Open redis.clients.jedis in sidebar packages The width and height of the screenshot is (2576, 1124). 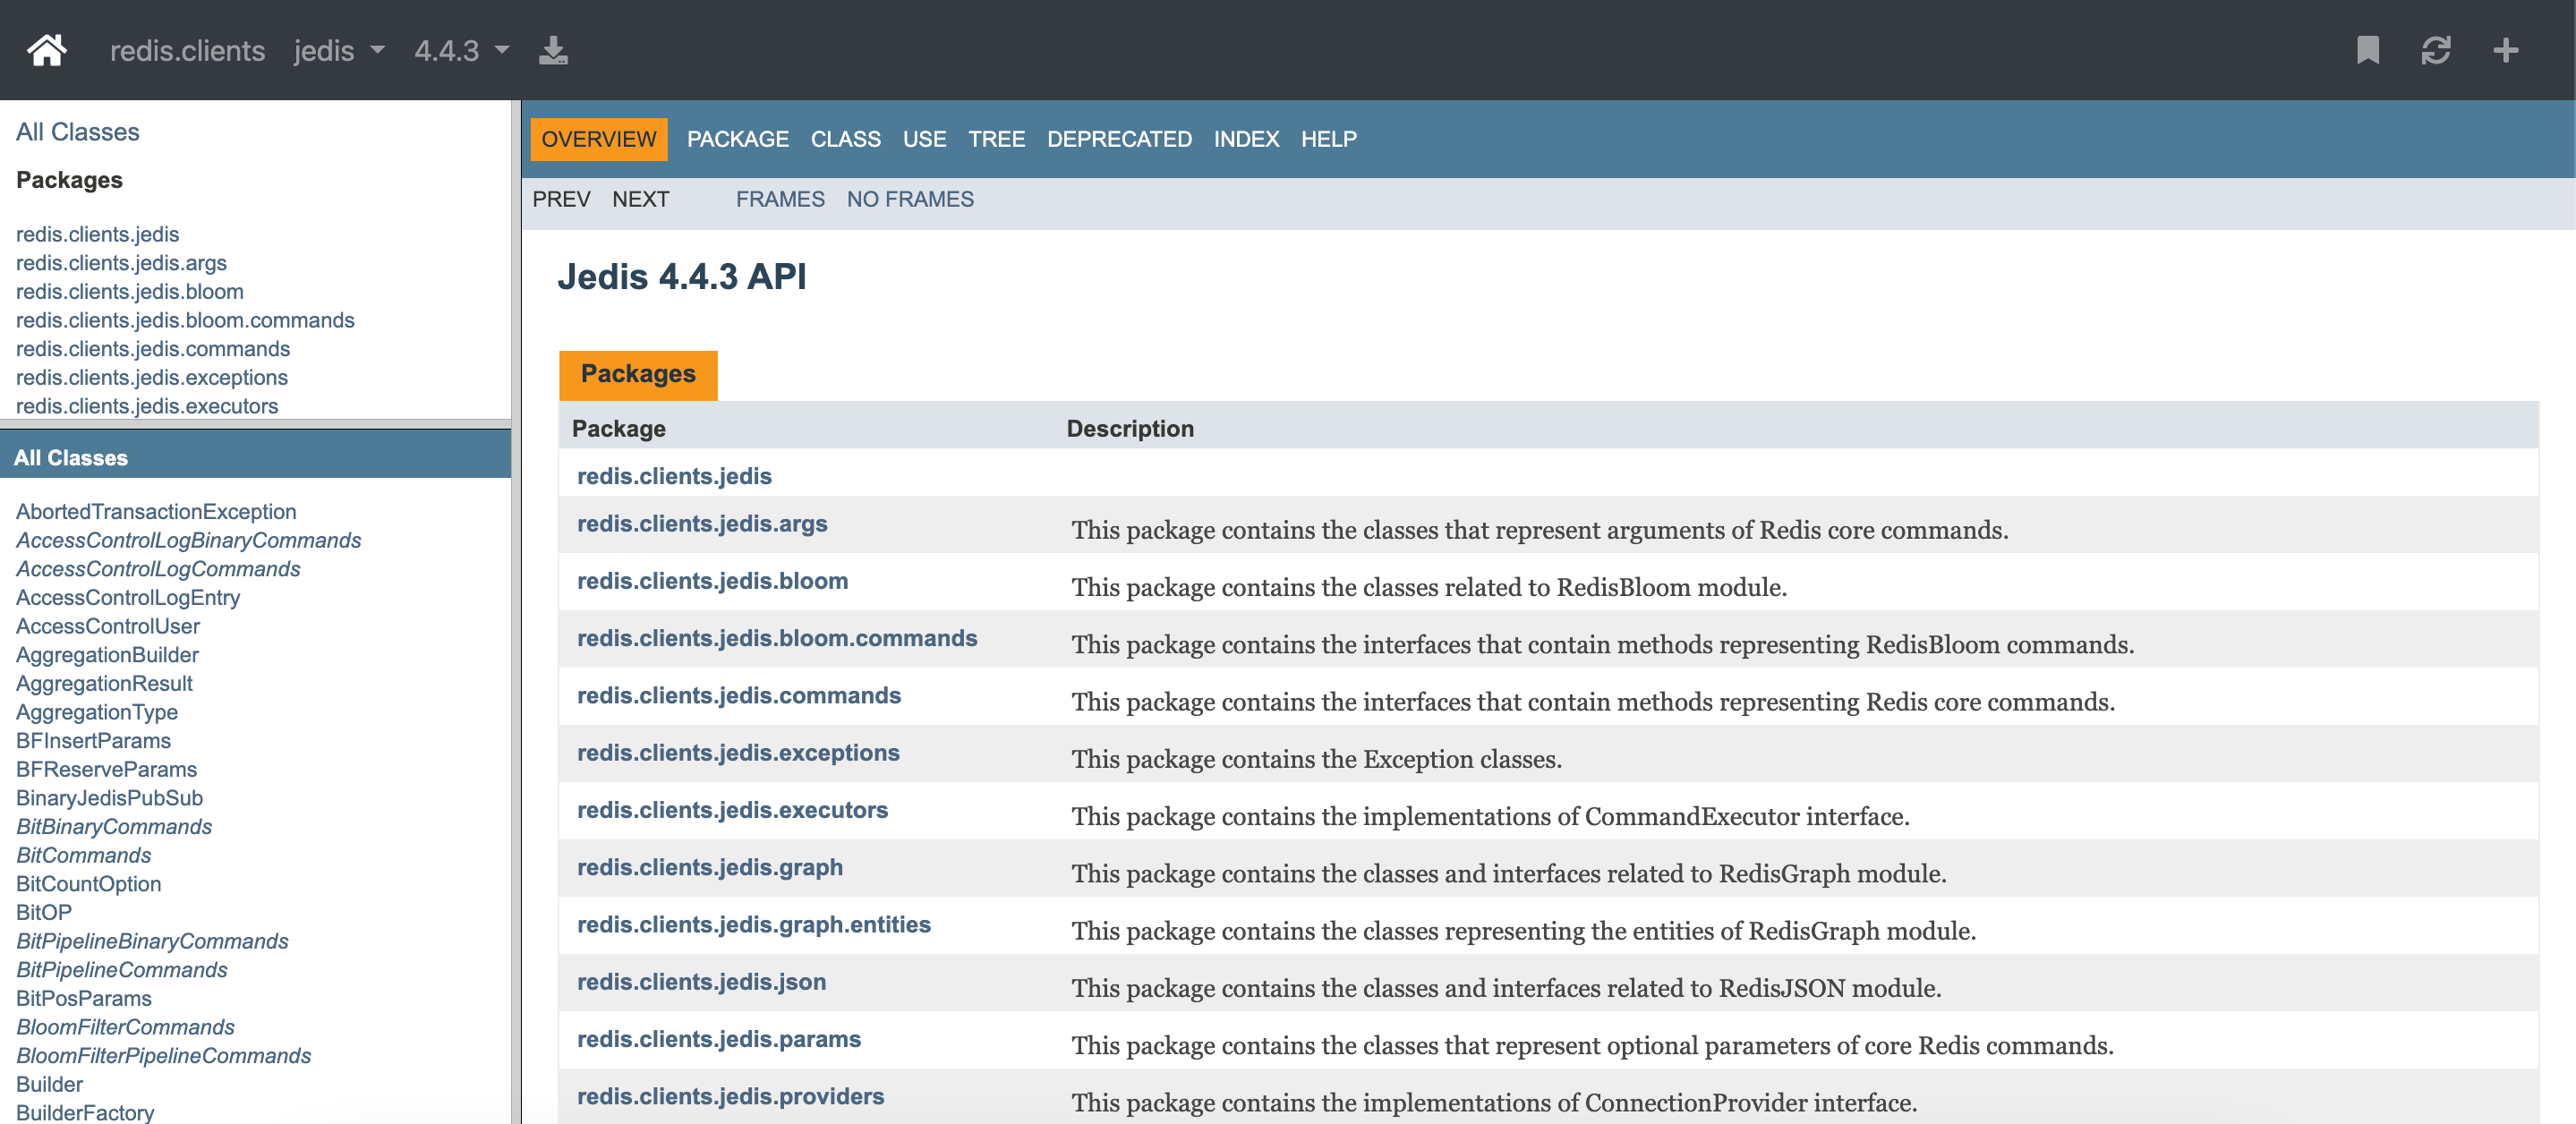coord(97,234)
